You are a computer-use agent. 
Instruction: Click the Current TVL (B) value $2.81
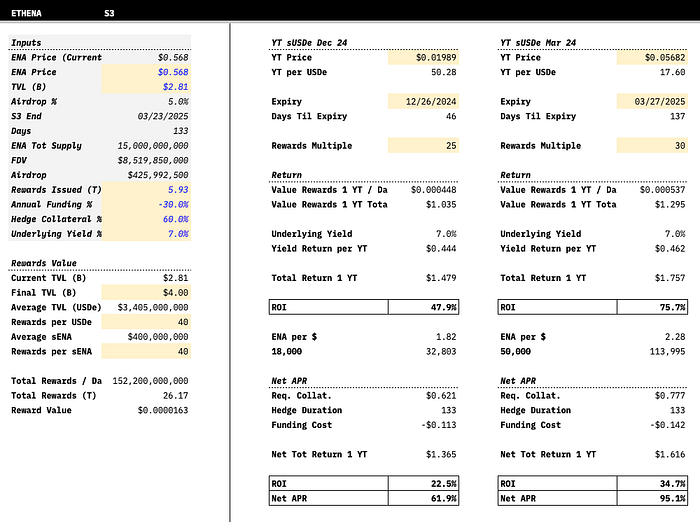pyautogui.click(x=176, y=278)
